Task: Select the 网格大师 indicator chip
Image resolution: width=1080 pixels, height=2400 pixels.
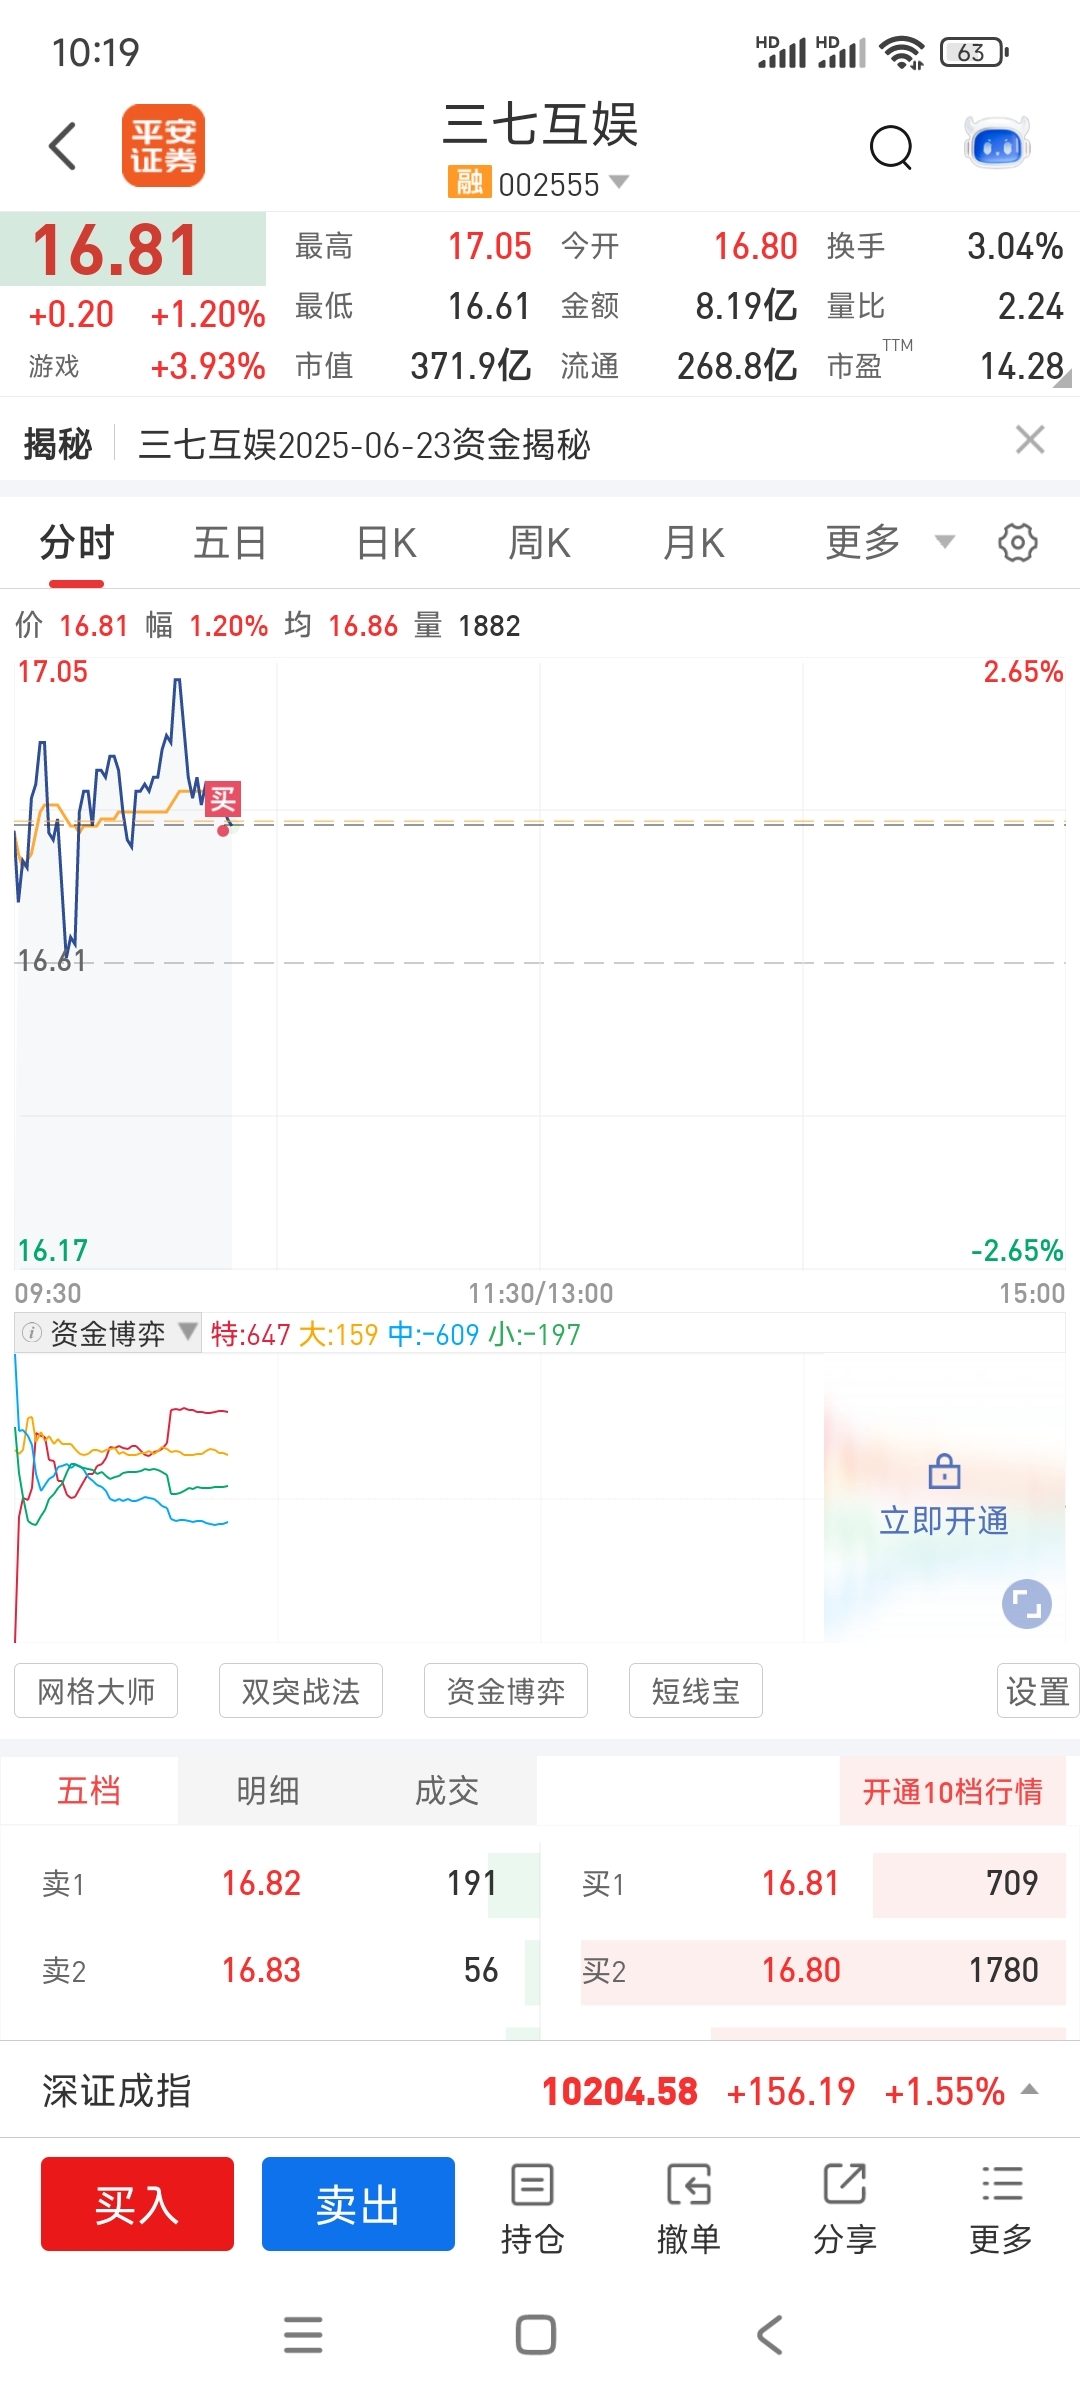Action: 96,1691
